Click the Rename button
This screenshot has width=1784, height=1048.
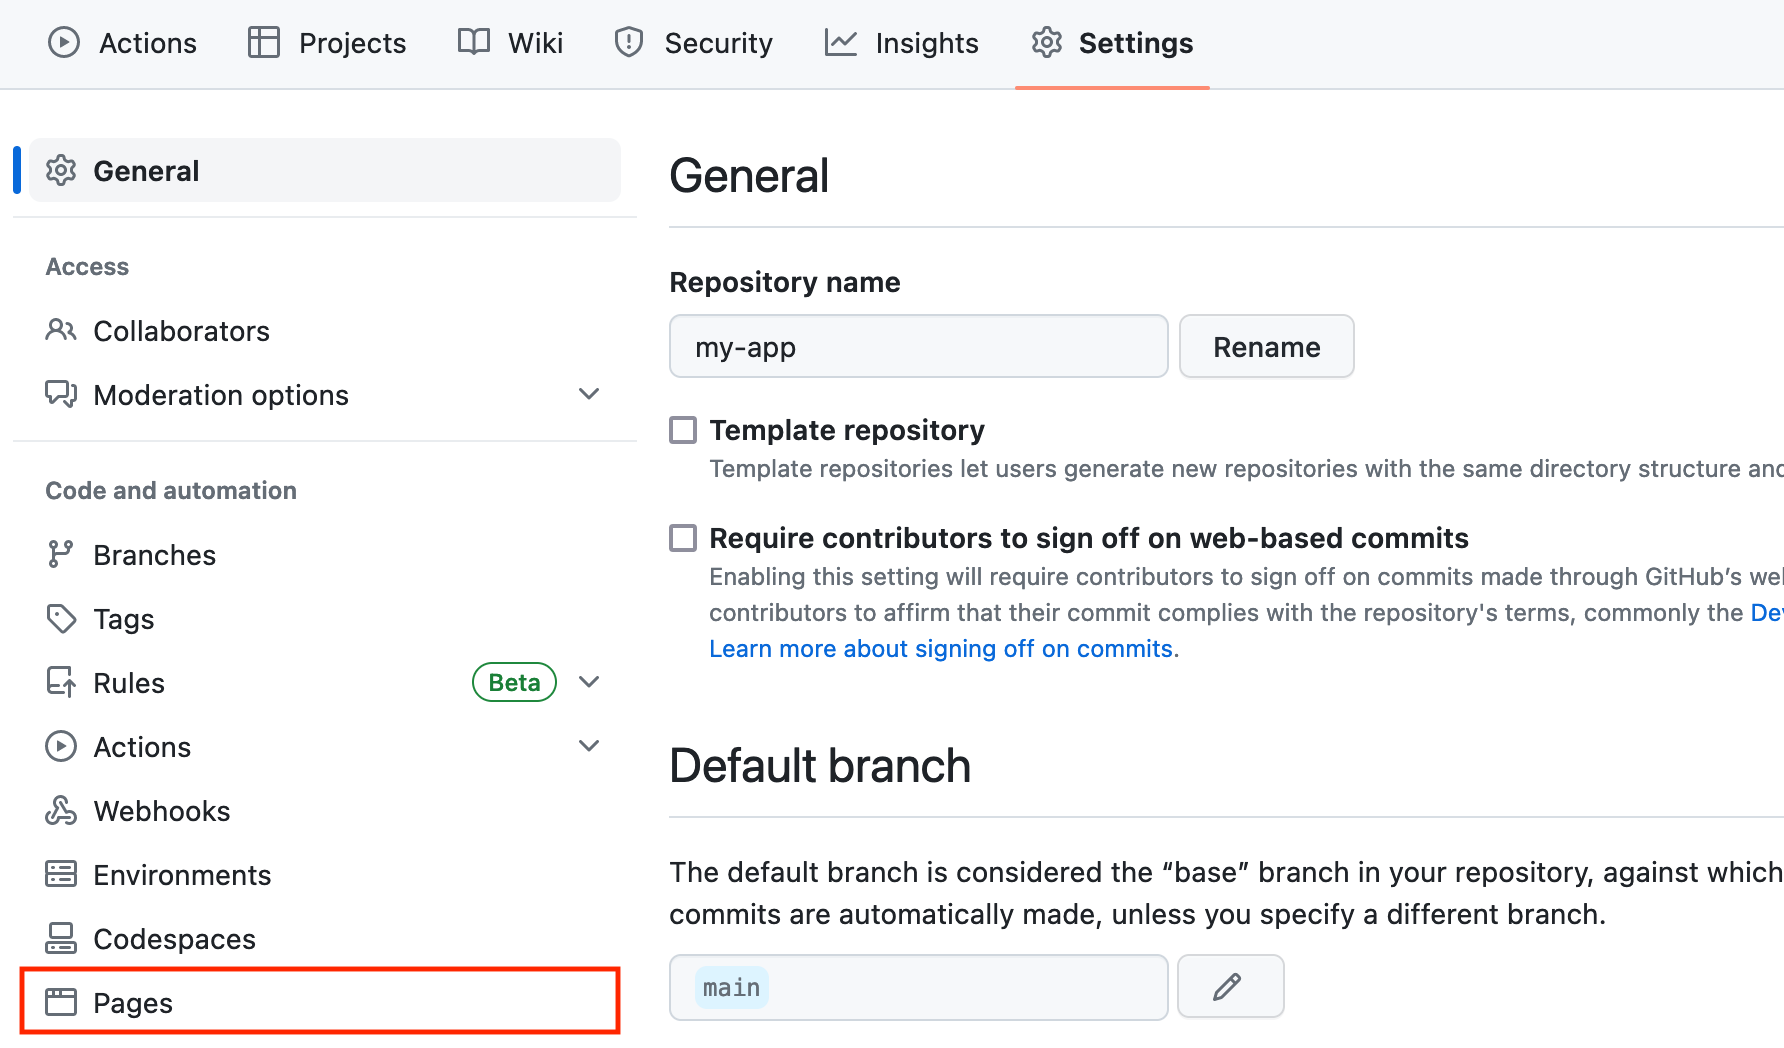coord(1266,346)
